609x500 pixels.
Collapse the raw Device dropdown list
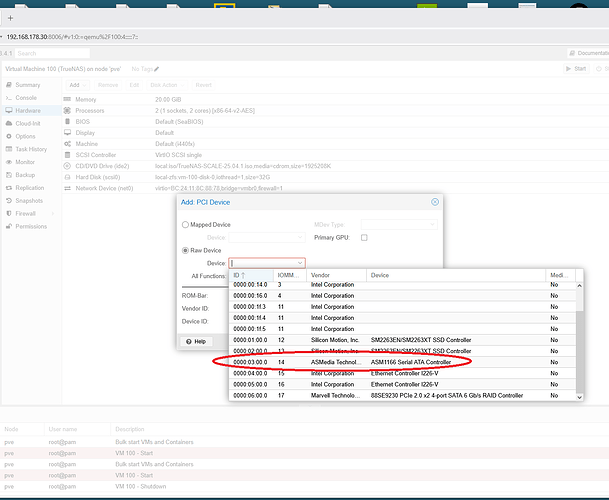pyautogui.click(x=299, y=263)
